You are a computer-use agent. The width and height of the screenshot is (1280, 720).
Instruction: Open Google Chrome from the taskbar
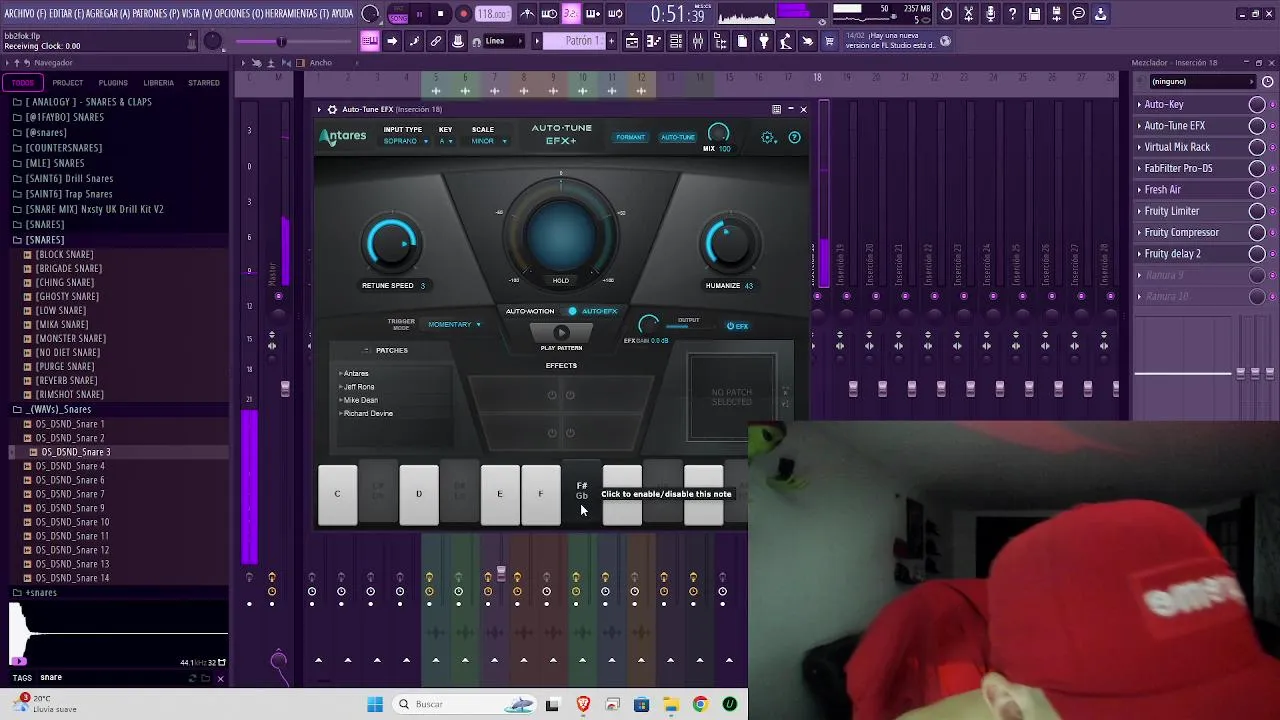point(700,704)
